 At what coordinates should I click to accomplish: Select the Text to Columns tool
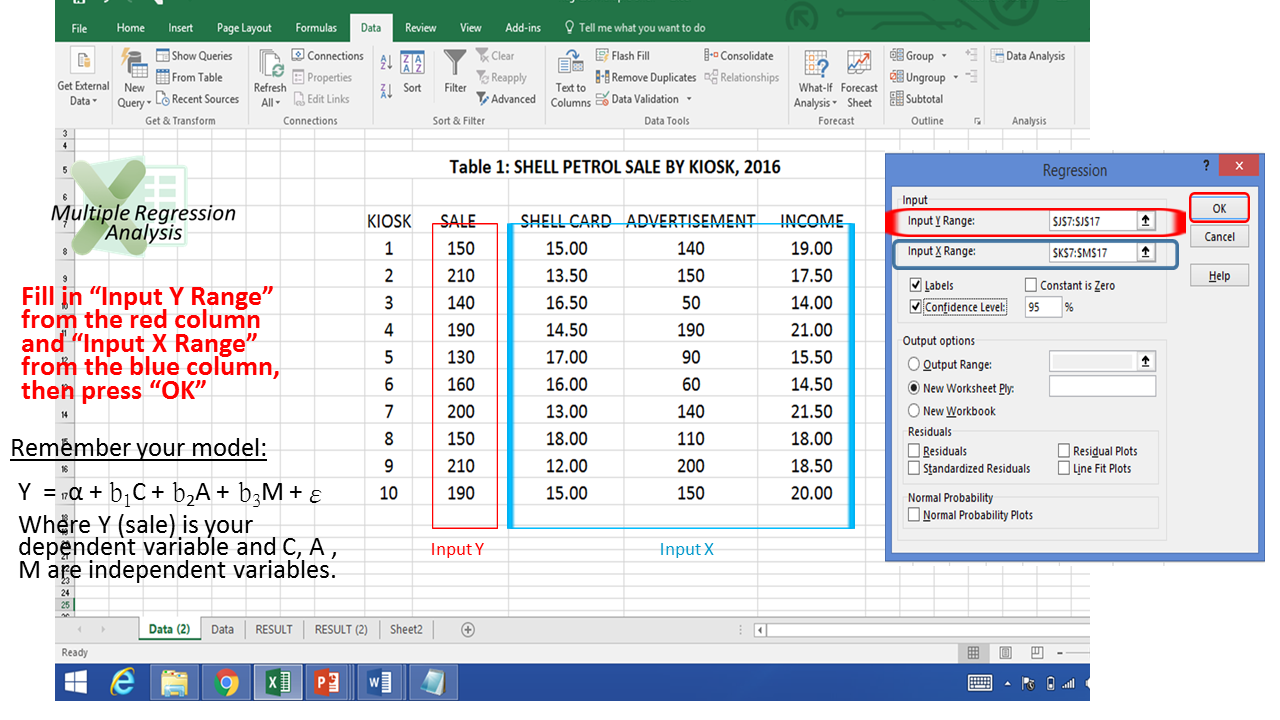tap(569, 77)
